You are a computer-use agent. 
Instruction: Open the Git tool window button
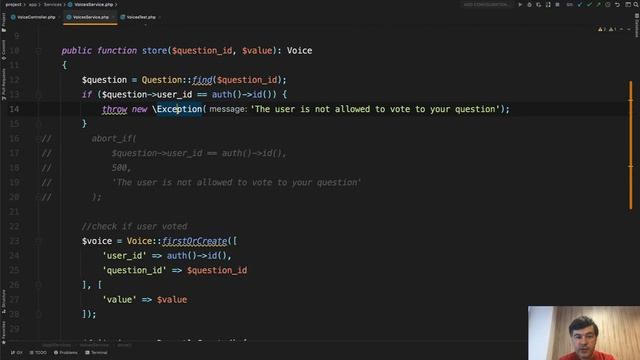point(16,352)
